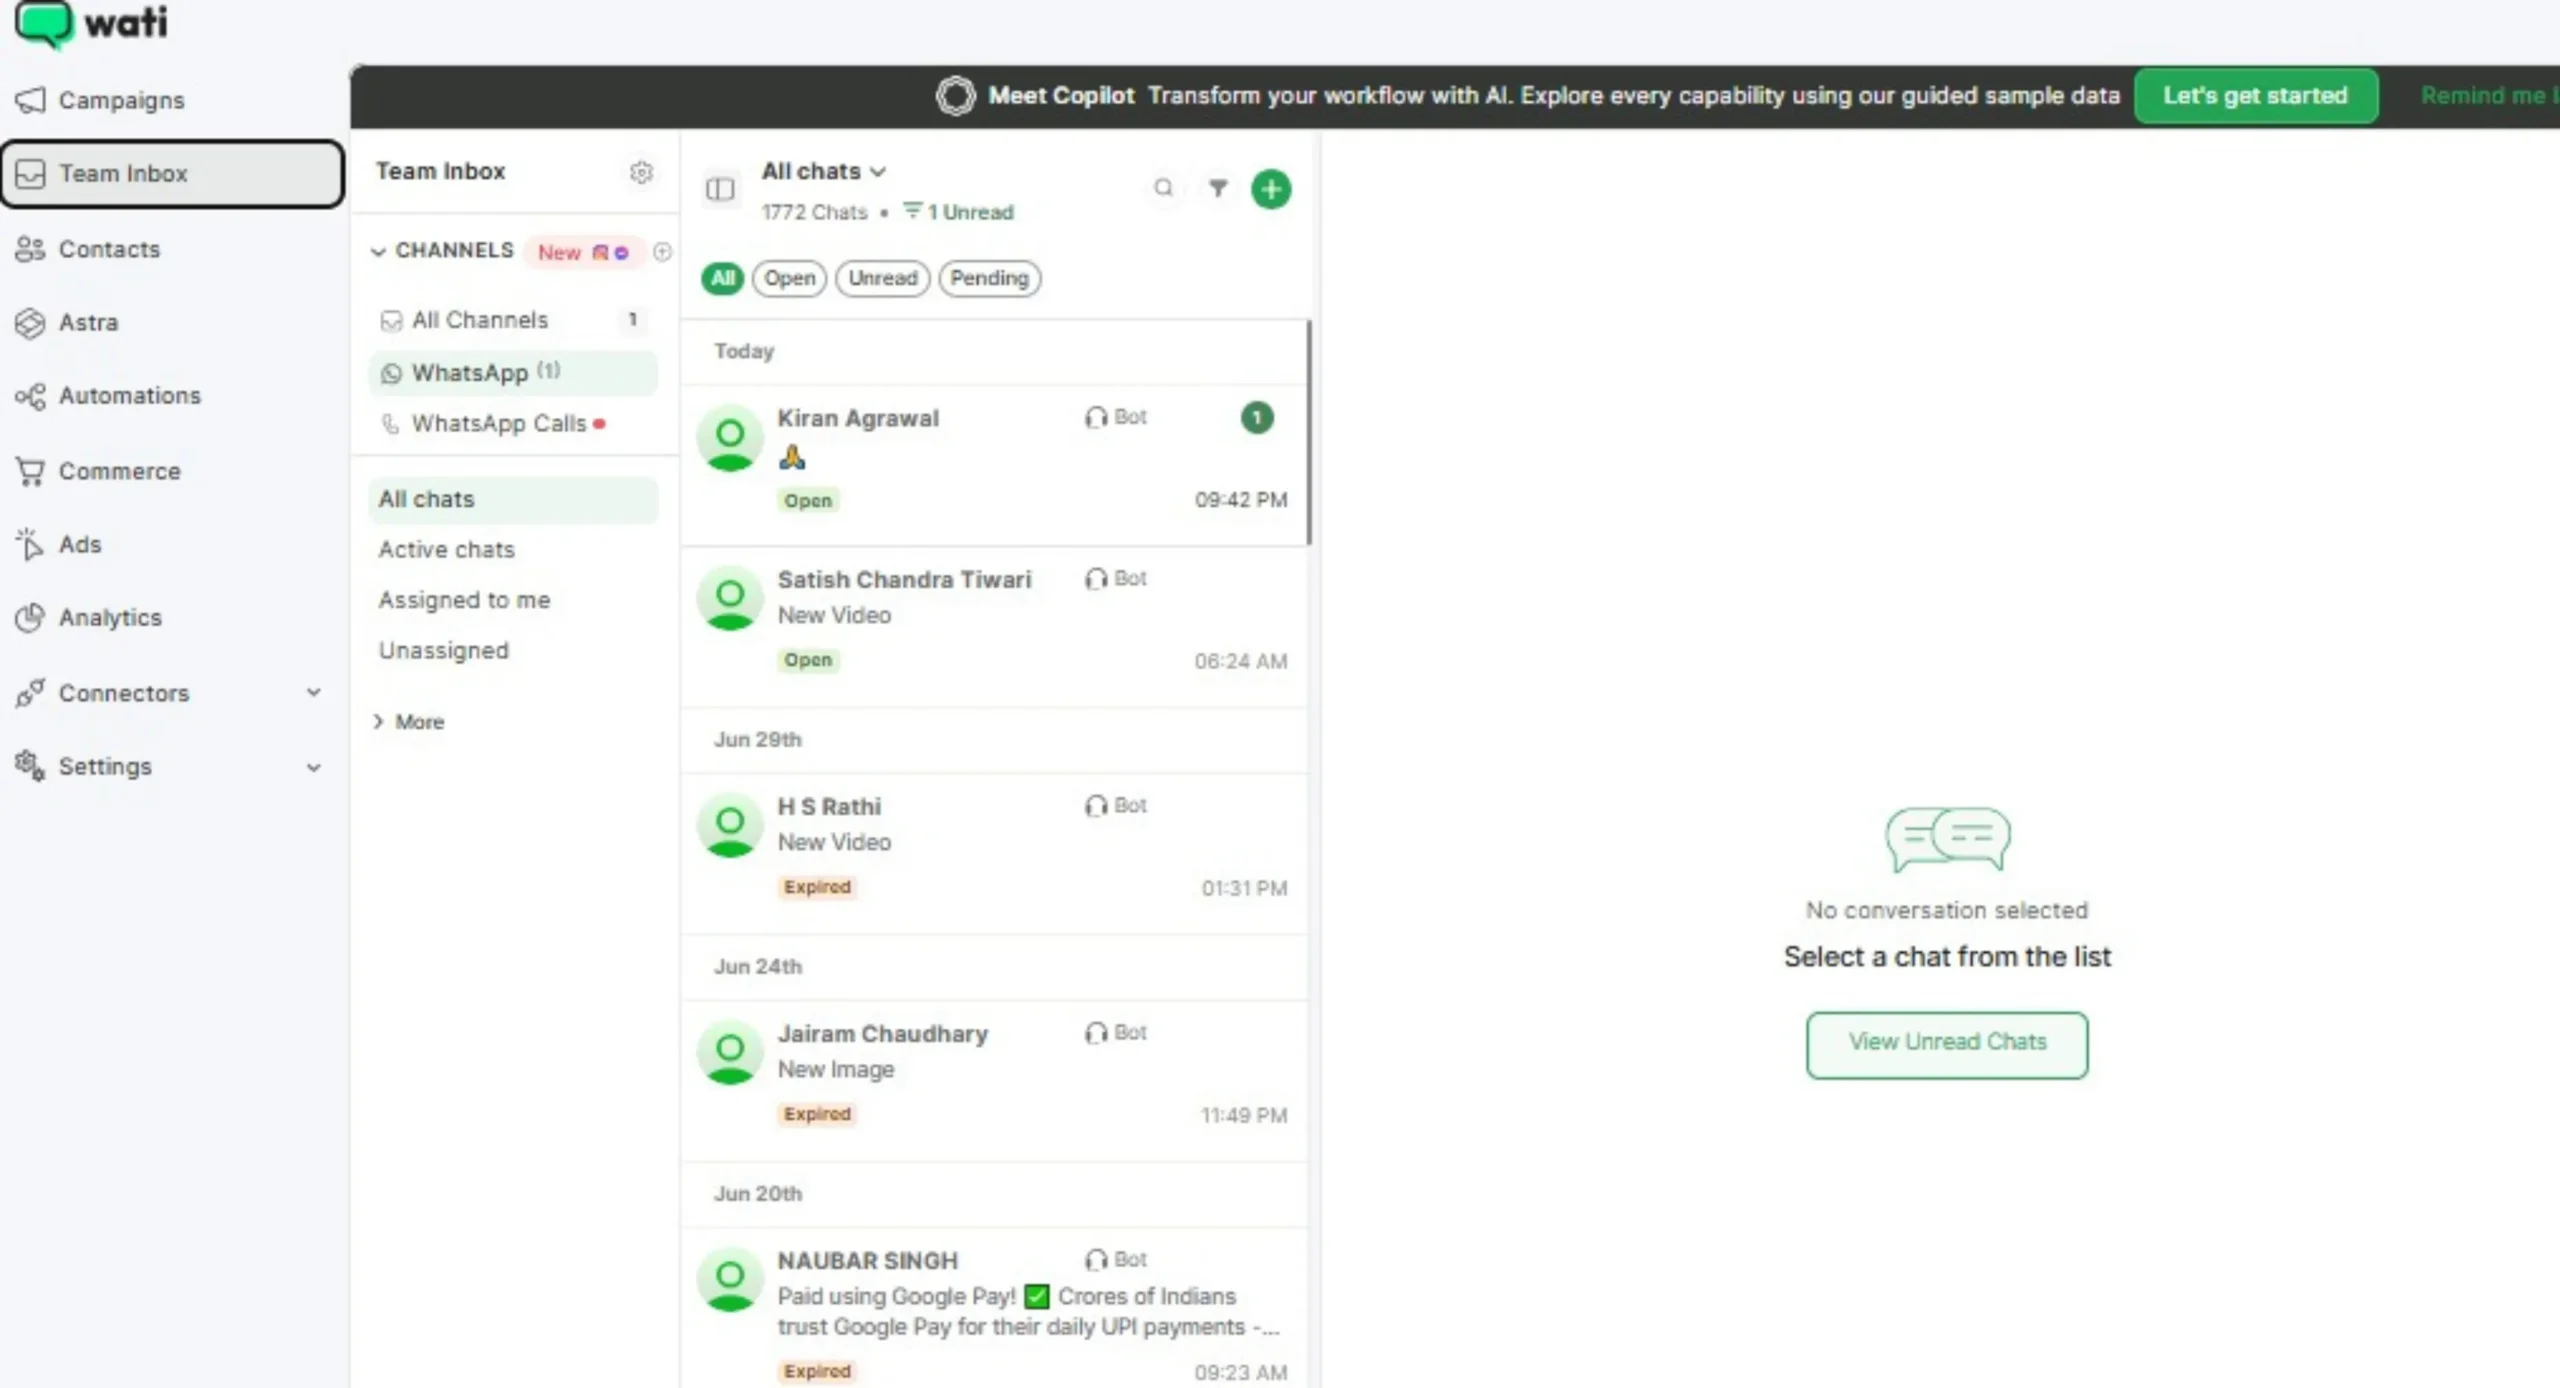Click the Astra cube icon
This screenshot has height=1388, width=2560.
30,322
